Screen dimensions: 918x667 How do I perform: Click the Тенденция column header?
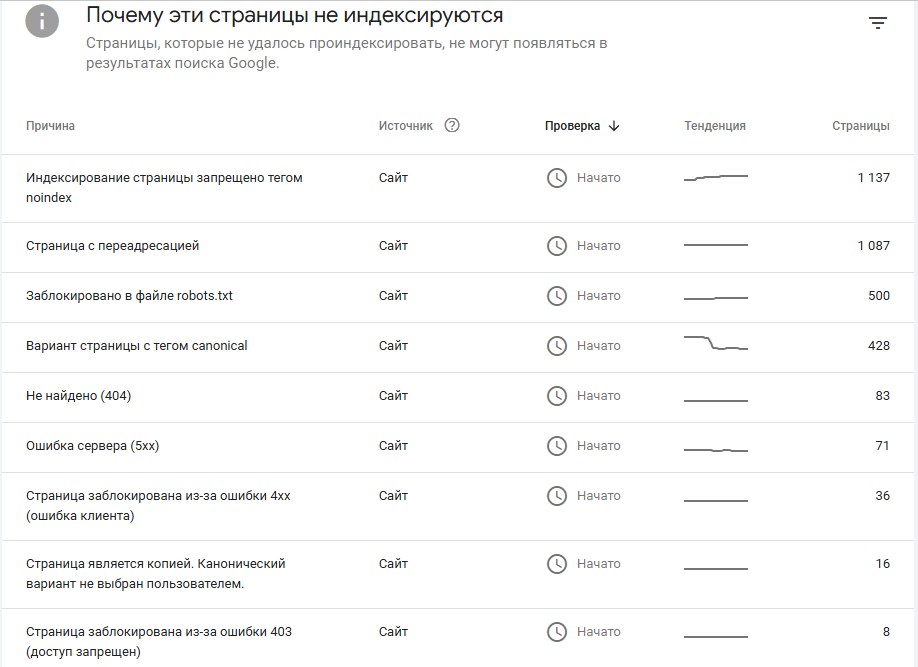pos(715,126)
